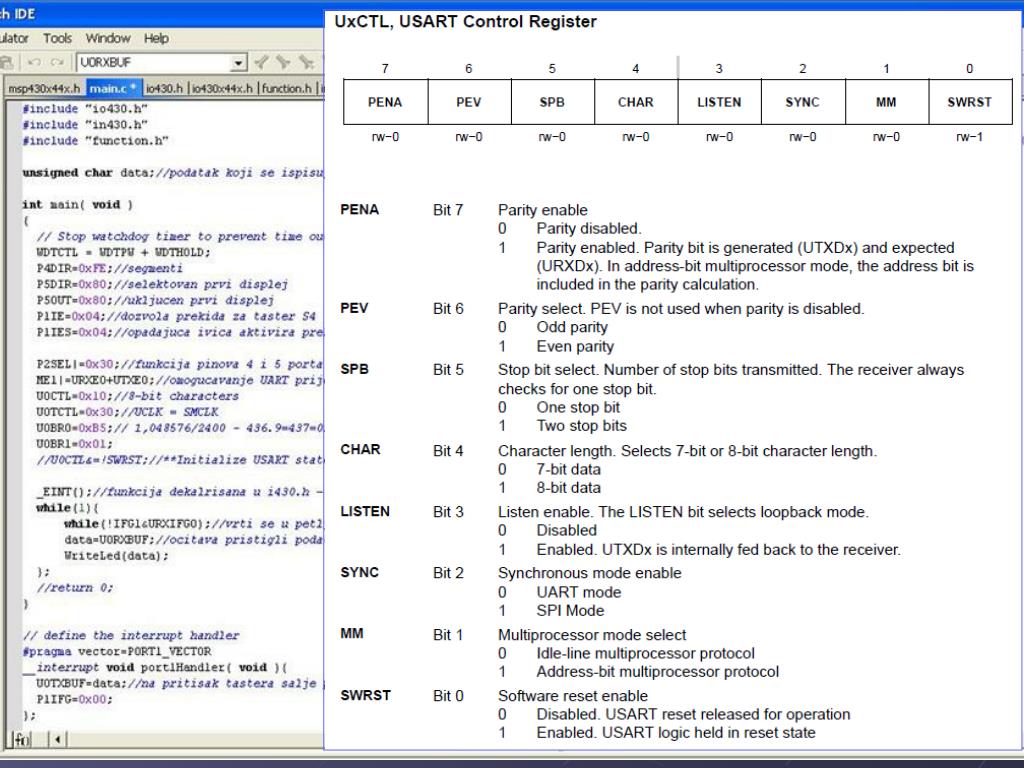Screen dimensions: 1024x768
Task: Open the Window menu
Action: (108, 39)
